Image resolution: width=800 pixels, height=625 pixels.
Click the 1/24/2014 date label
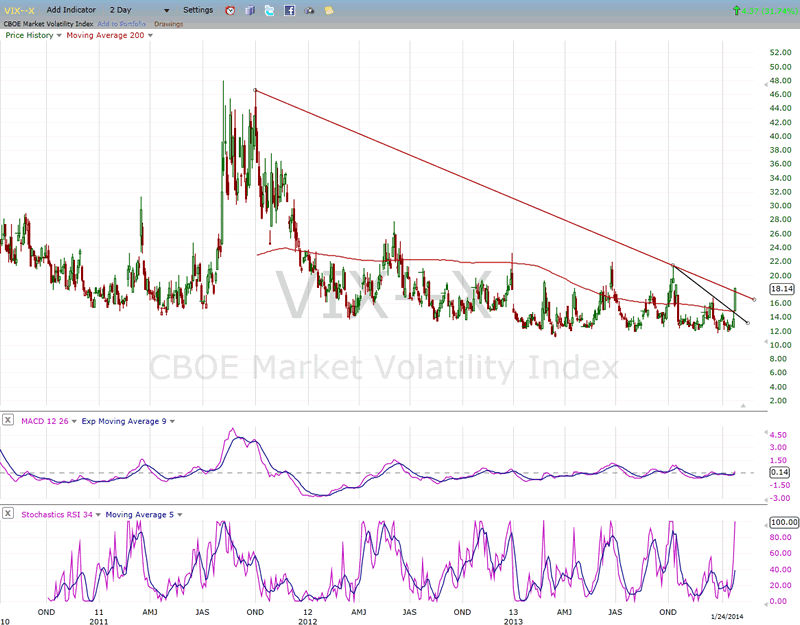point(727,617)
